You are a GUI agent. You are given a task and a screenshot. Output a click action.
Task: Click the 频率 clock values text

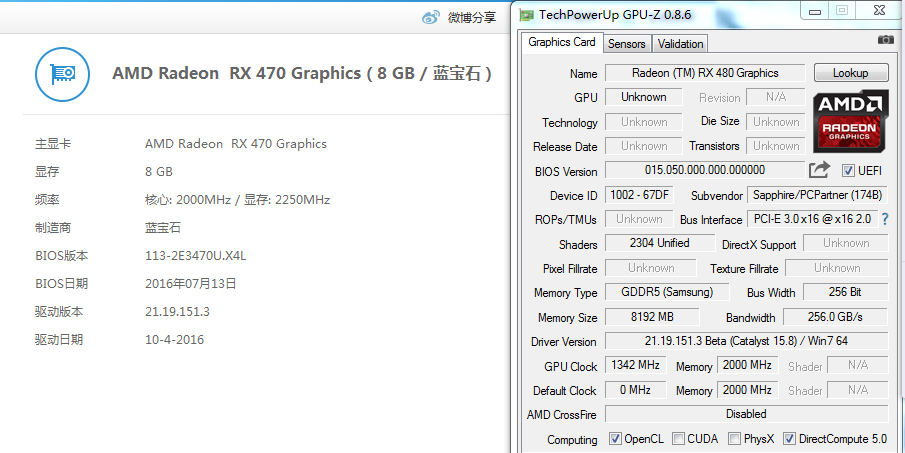[237, 200]
